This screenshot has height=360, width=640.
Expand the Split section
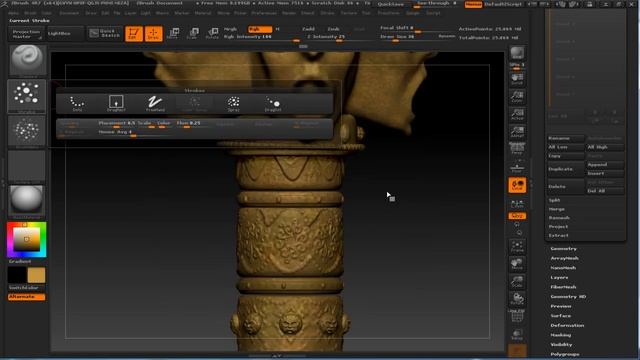[x=554, y=200]
